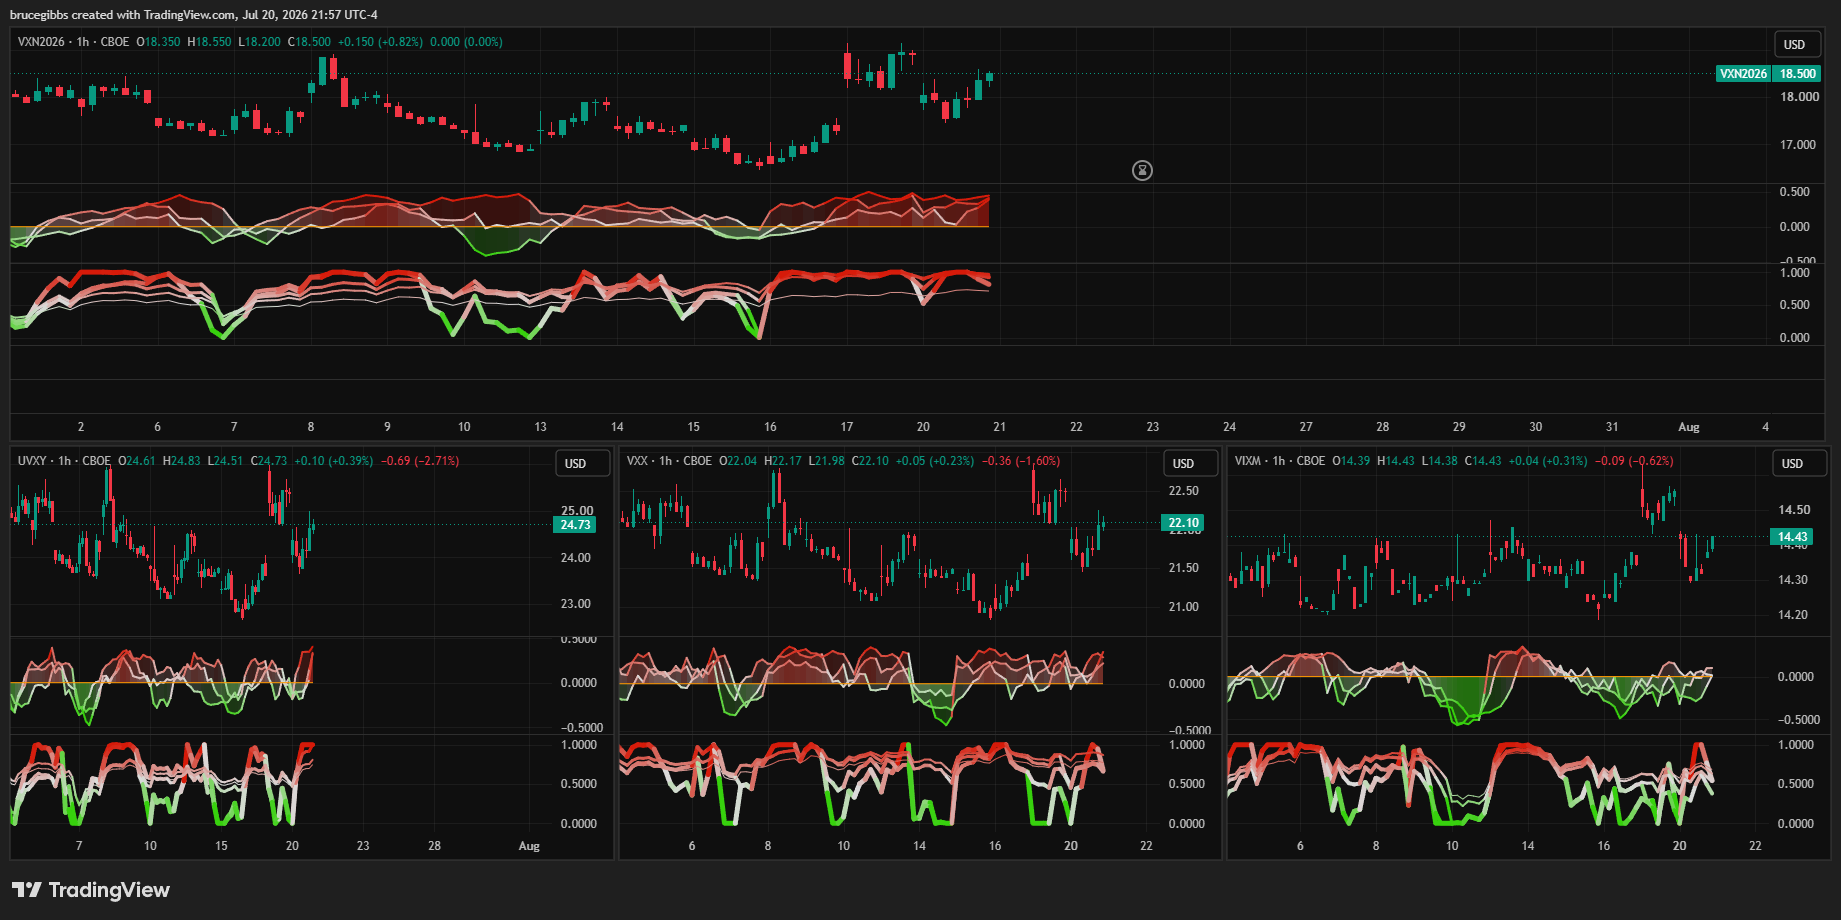
Task: Click the 14.30 price level on the VIXM axis
Action: click(1793, 580)
